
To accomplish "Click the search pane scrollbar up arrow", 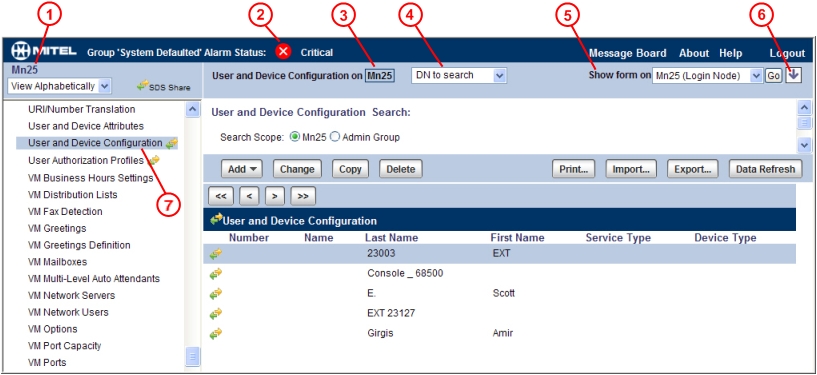I will click(804, 108).
